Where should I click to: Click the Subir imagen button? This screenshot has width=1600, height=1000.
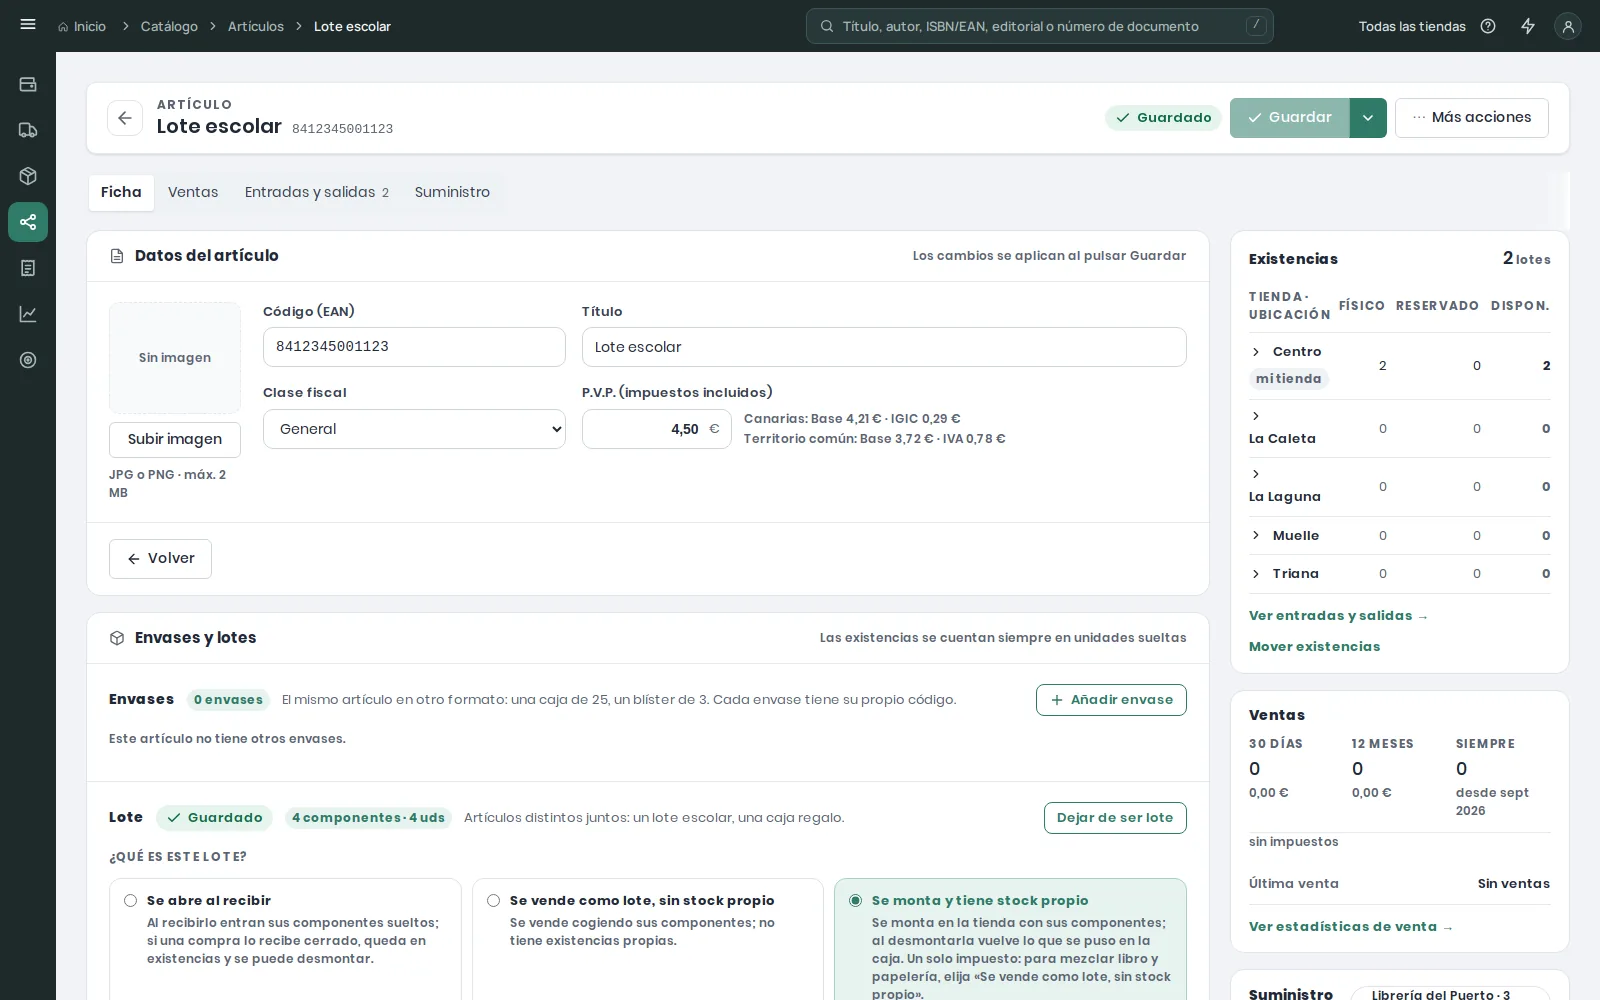pyautogui.click(x=175, y=439)
